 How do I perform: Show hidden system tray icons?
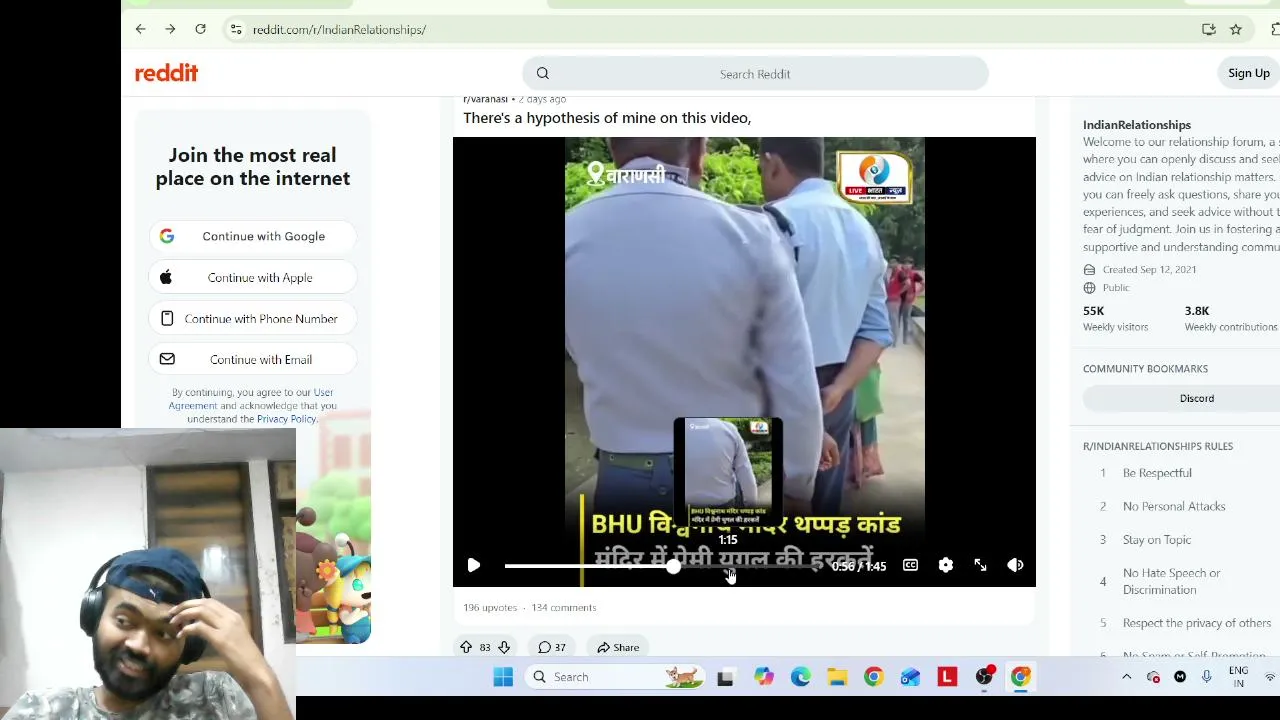[1126, 677]
